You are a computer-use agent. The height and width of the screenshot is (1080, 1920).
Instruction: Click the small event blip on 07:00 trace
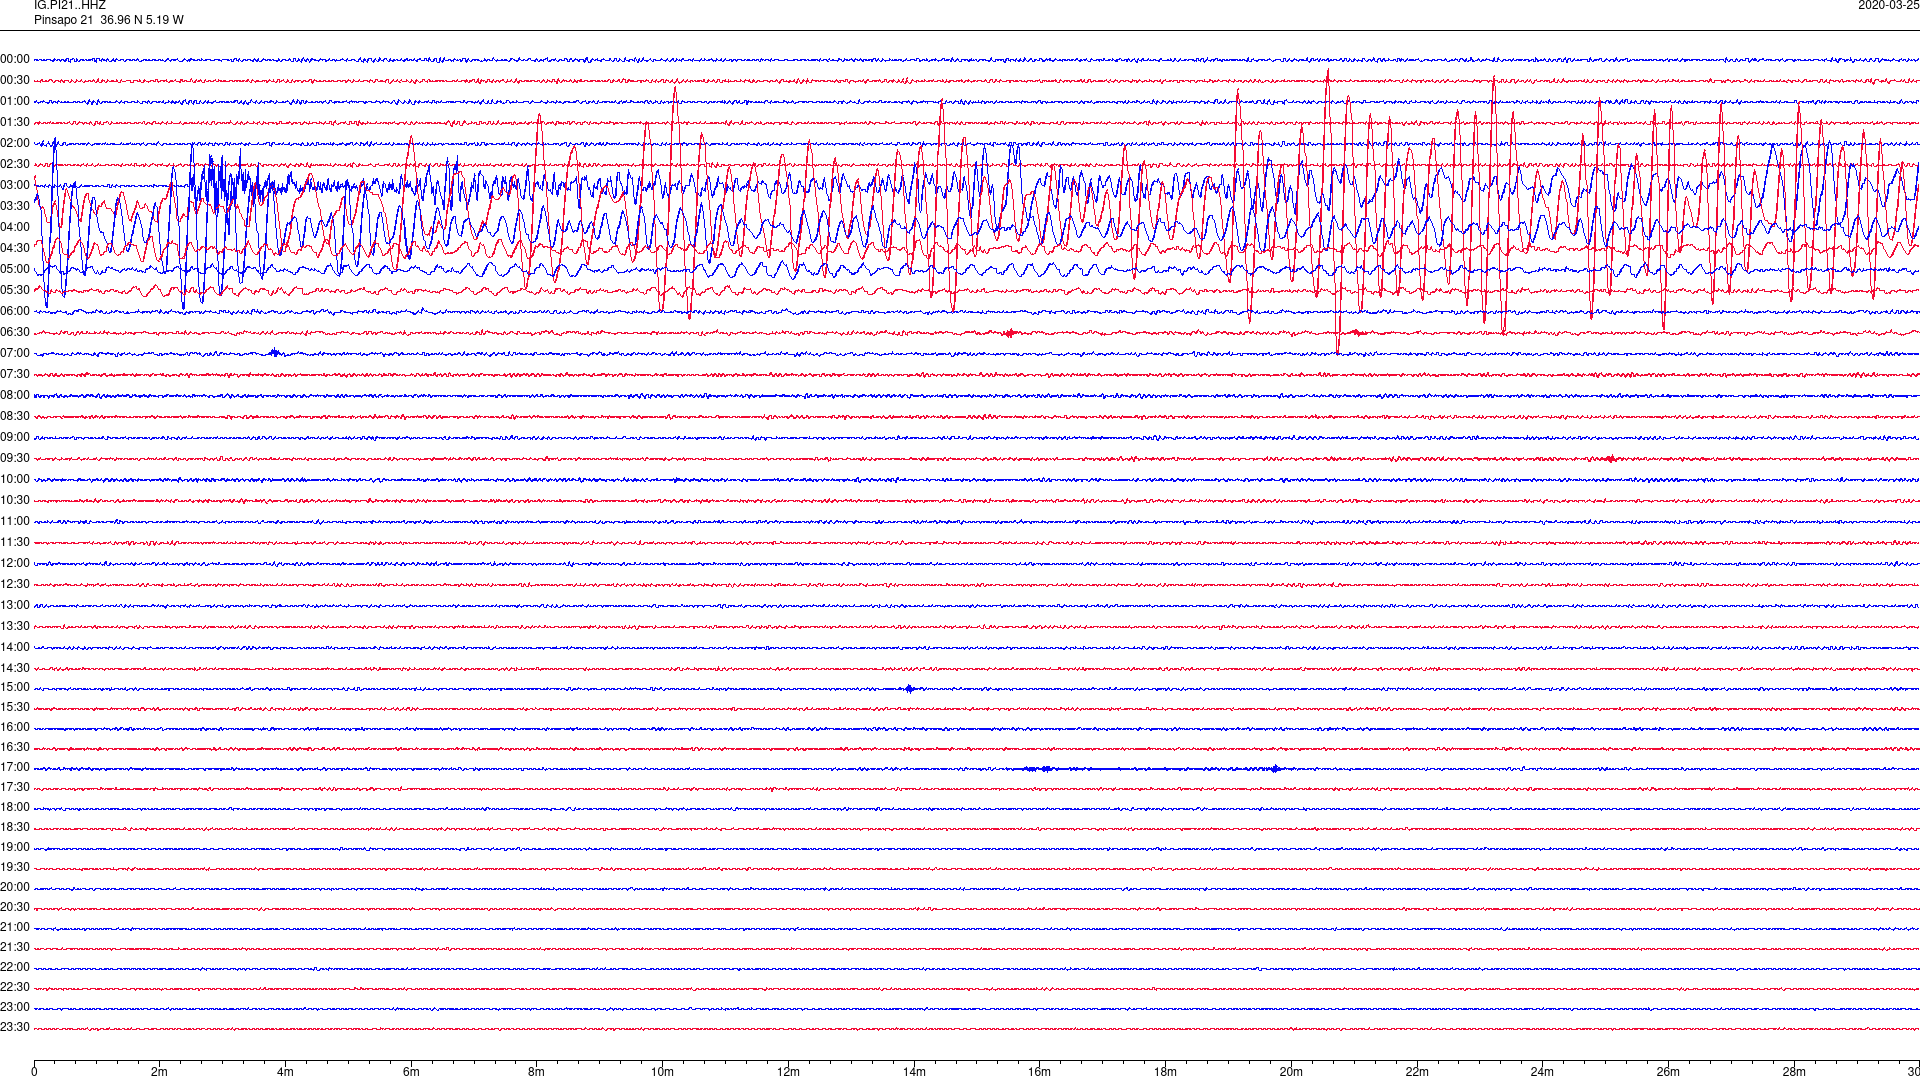(275, 353)
